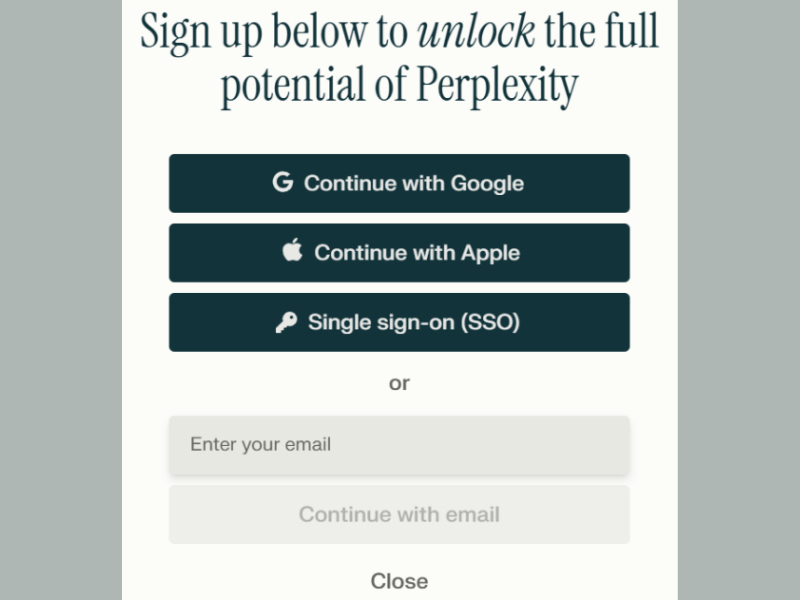Viewport: 800px width, 600px height.
Task: Choose Continue with Apple sign-up
Action: pos(399,253)
